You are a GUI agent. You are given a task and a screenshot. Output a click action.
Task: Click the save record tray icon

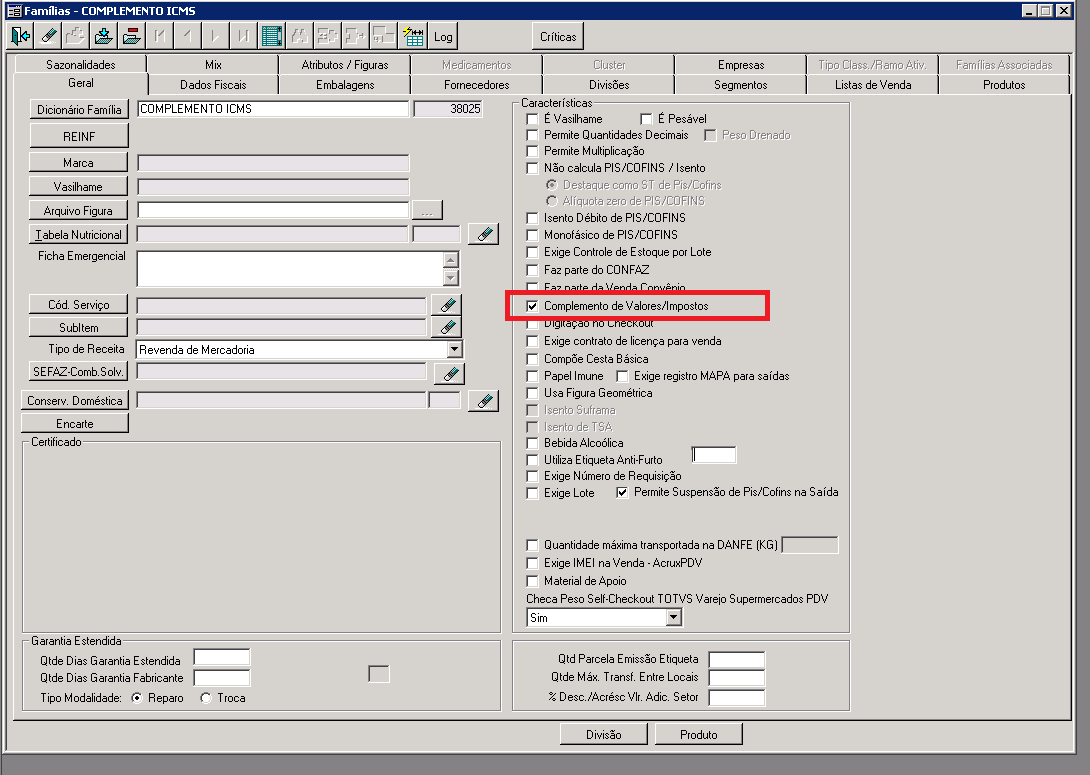pyautogui.click(x=104, y=36)
